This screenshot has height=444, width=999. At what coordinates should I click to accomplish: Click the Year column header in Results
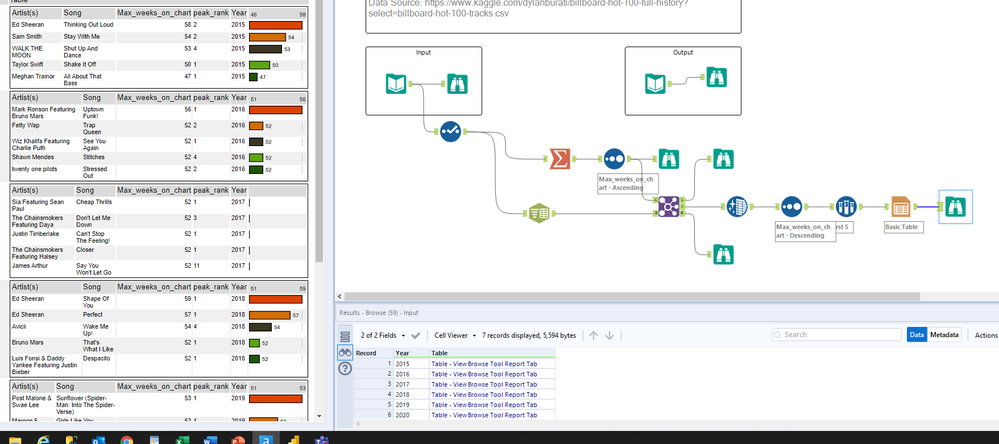pyautogui.click(x=411, y=353)
